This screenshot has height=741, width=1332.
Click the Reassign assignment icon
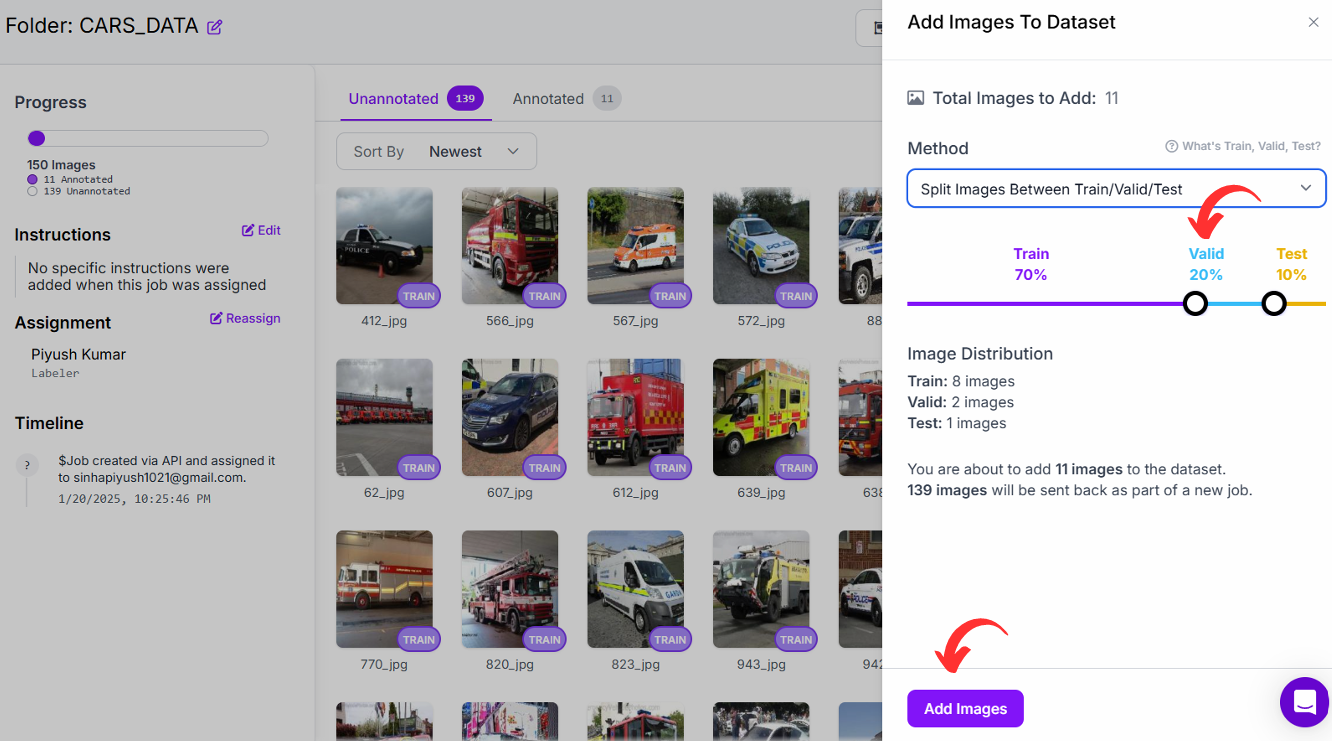click(216, 318)
